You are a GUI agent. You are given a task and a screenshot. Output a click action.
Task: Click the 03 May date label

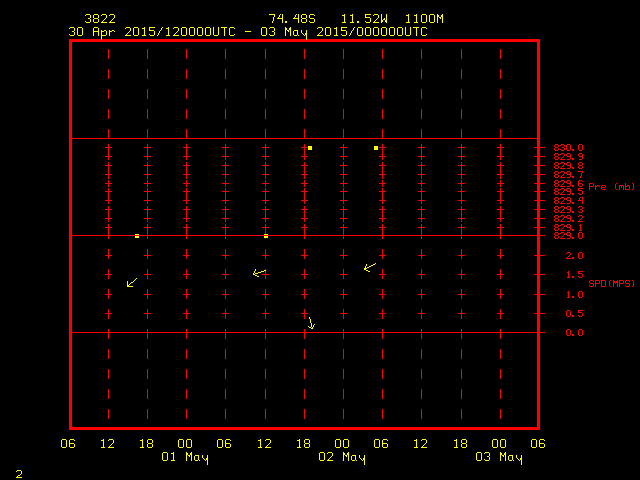pyautogui.click(x=498, y=458)
